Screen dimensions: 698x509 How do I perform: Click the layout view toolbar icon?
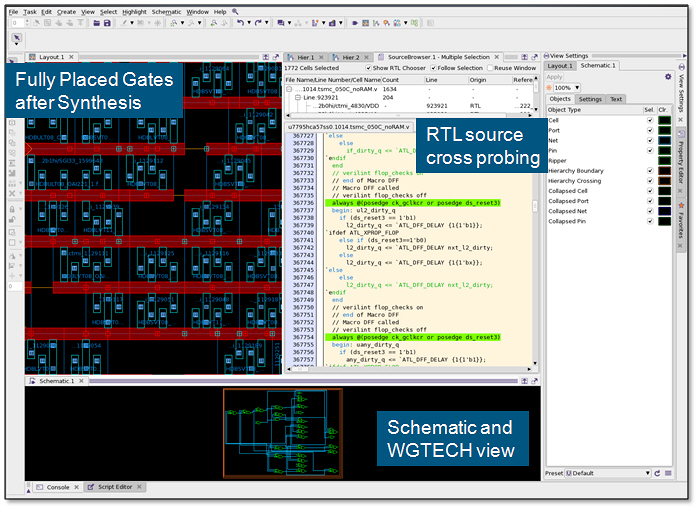[x=365, y=23]
